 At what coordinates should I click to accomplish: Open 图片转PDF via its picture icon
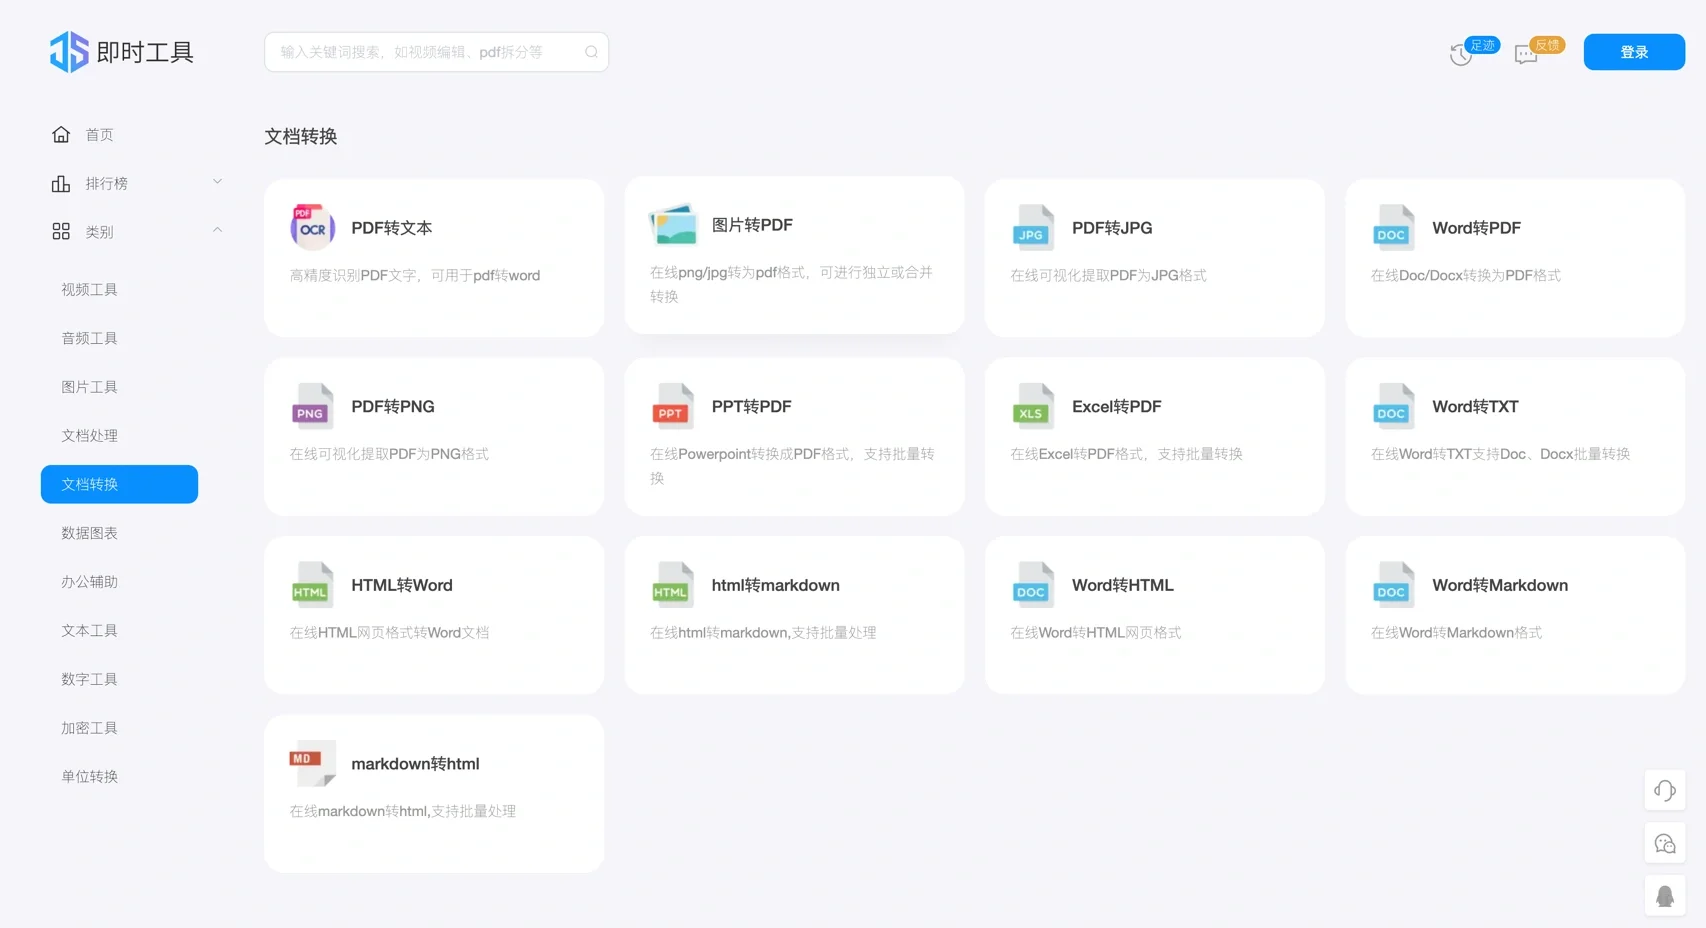(672, 224)
